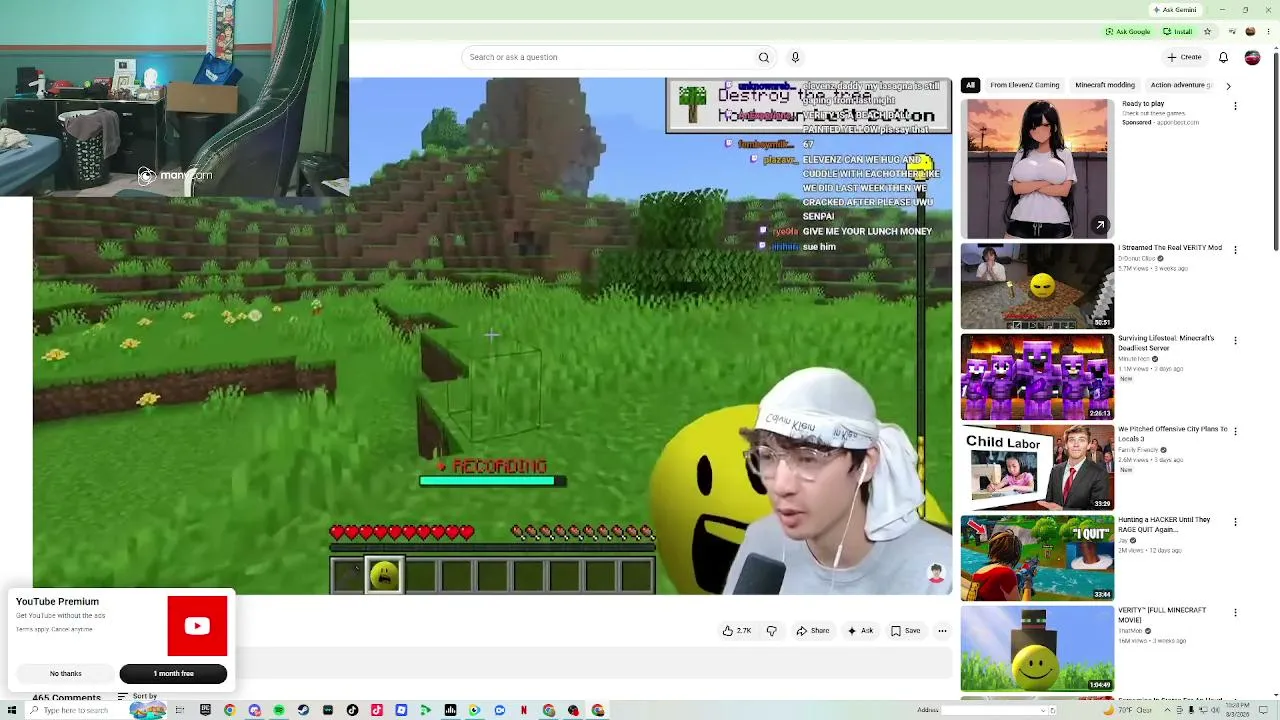The height and width of the screenshot is (720, 1280).
Task: Click the YouTube Premium logo in the popup
Action: [197, 626]
